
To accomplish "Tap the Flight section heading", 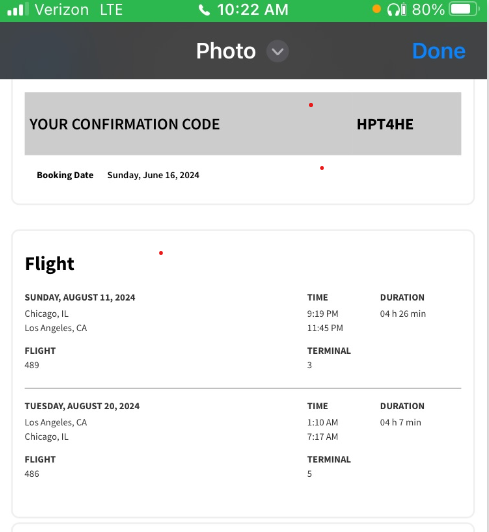I will pyautogui.click(x=50, y=264).
